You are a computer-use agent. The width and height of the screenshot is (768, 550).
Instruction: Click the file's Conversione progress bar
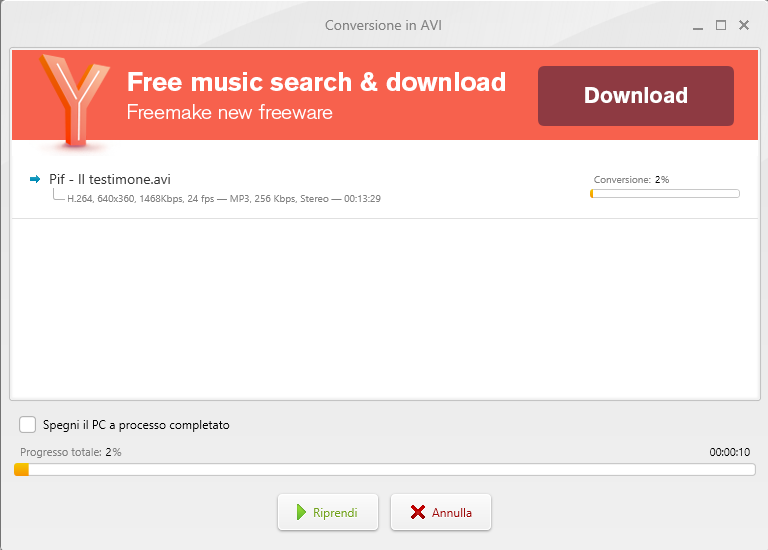point(665,193)
